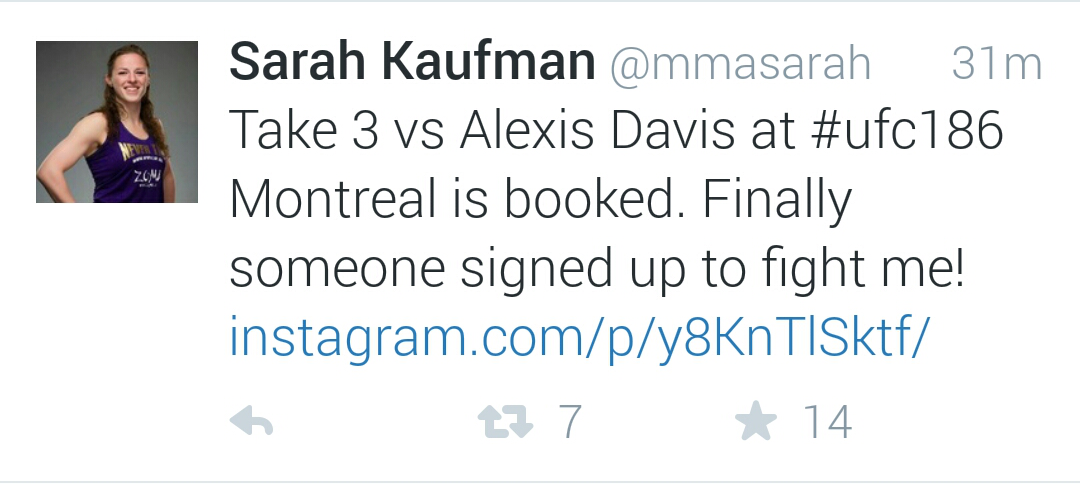Click empty space right of the favorite count

(x=960, y=424)
